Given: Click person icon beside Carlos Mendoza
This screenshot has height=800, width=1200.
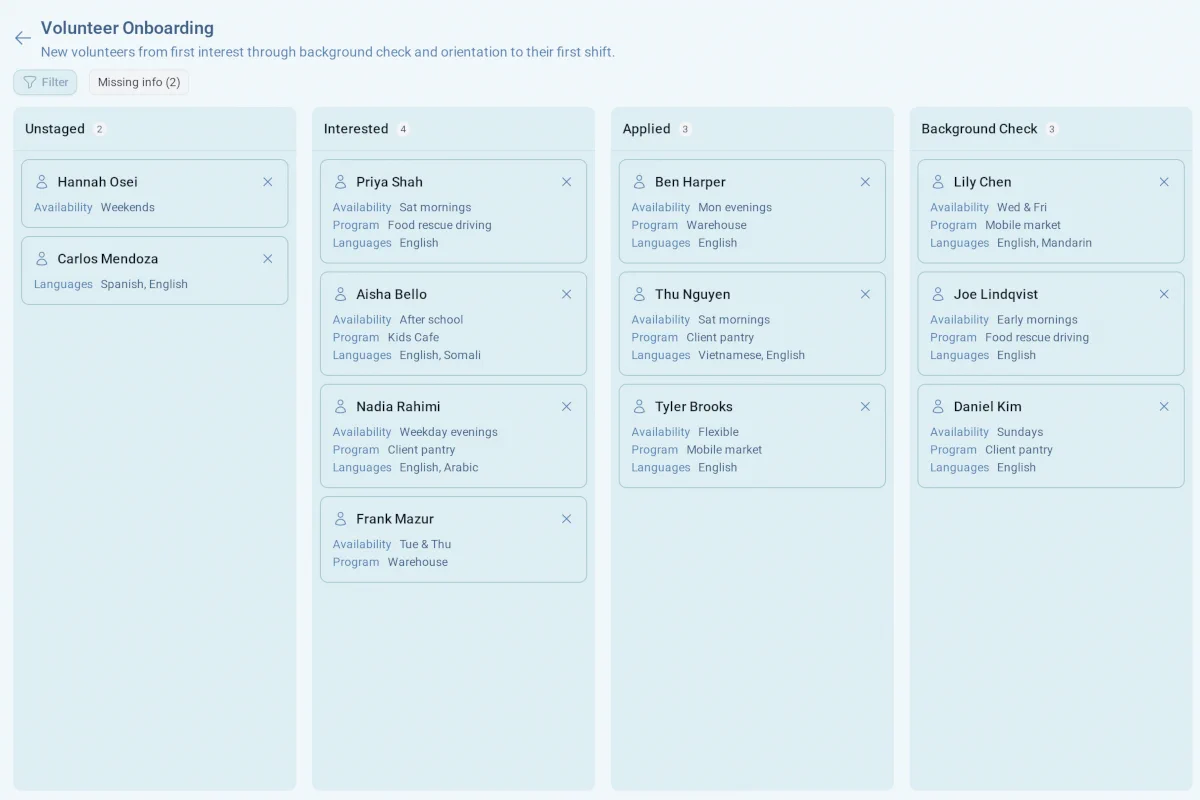Looking at the screenshot, I should pos(42,259).
